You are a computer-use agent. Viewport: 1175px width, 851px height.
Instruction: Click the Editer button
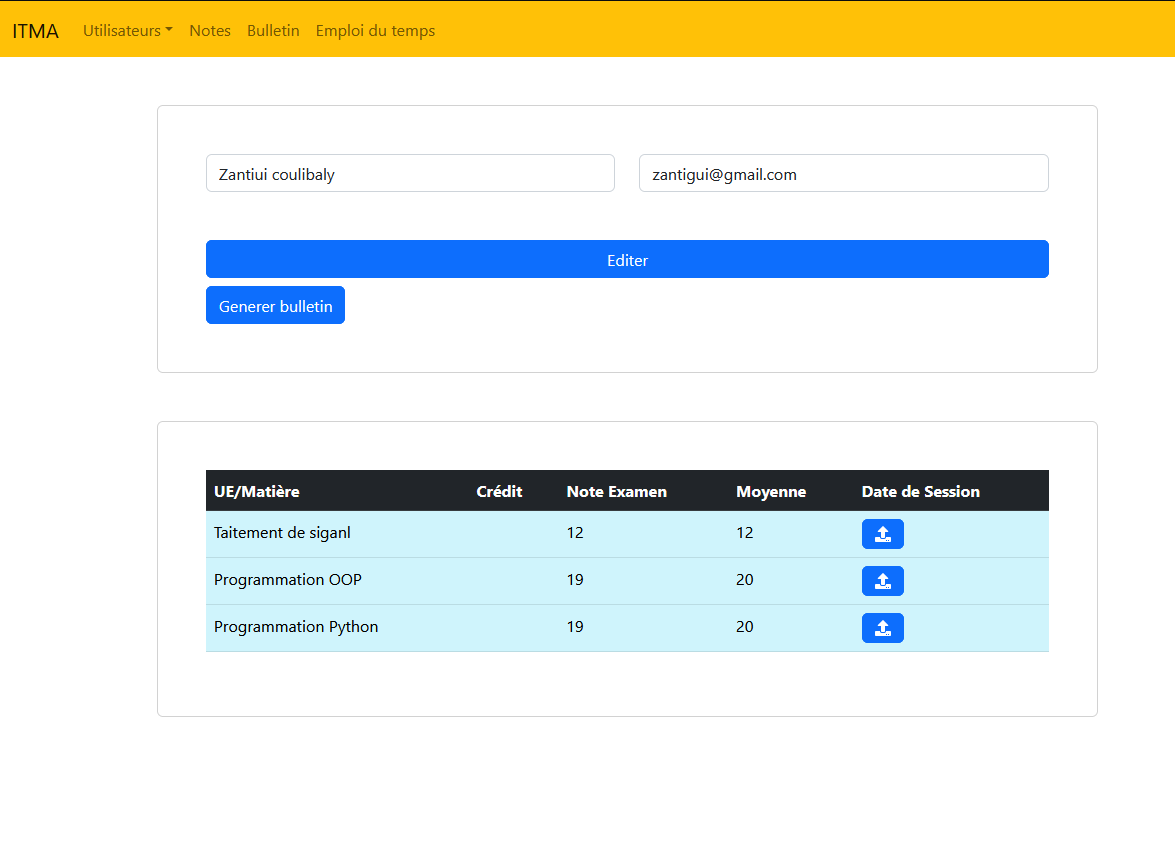tap(627, 259)
